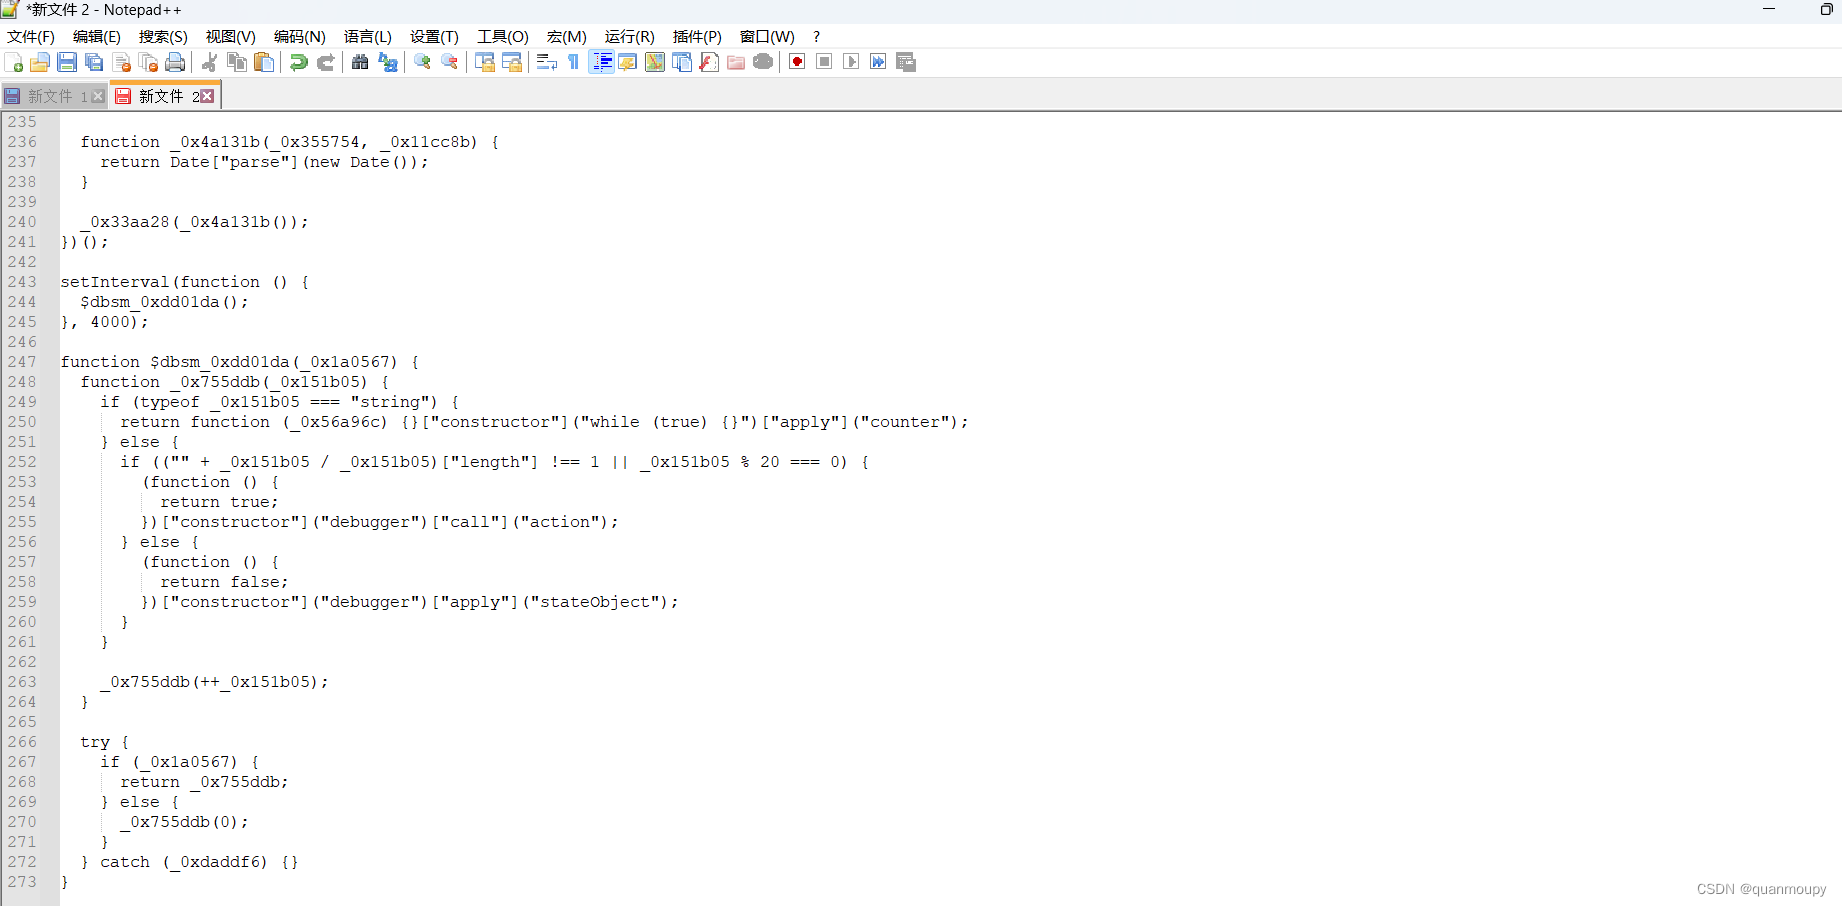Screen dimensions: 1842x906
Task: Click the Open file folder icon
Action: [40, 62]
